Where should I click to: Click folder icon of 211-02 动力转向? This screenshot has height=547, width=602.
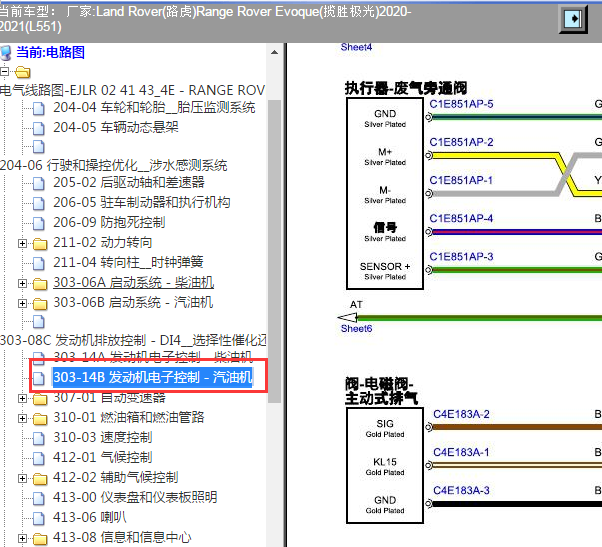tap(40, 243)
